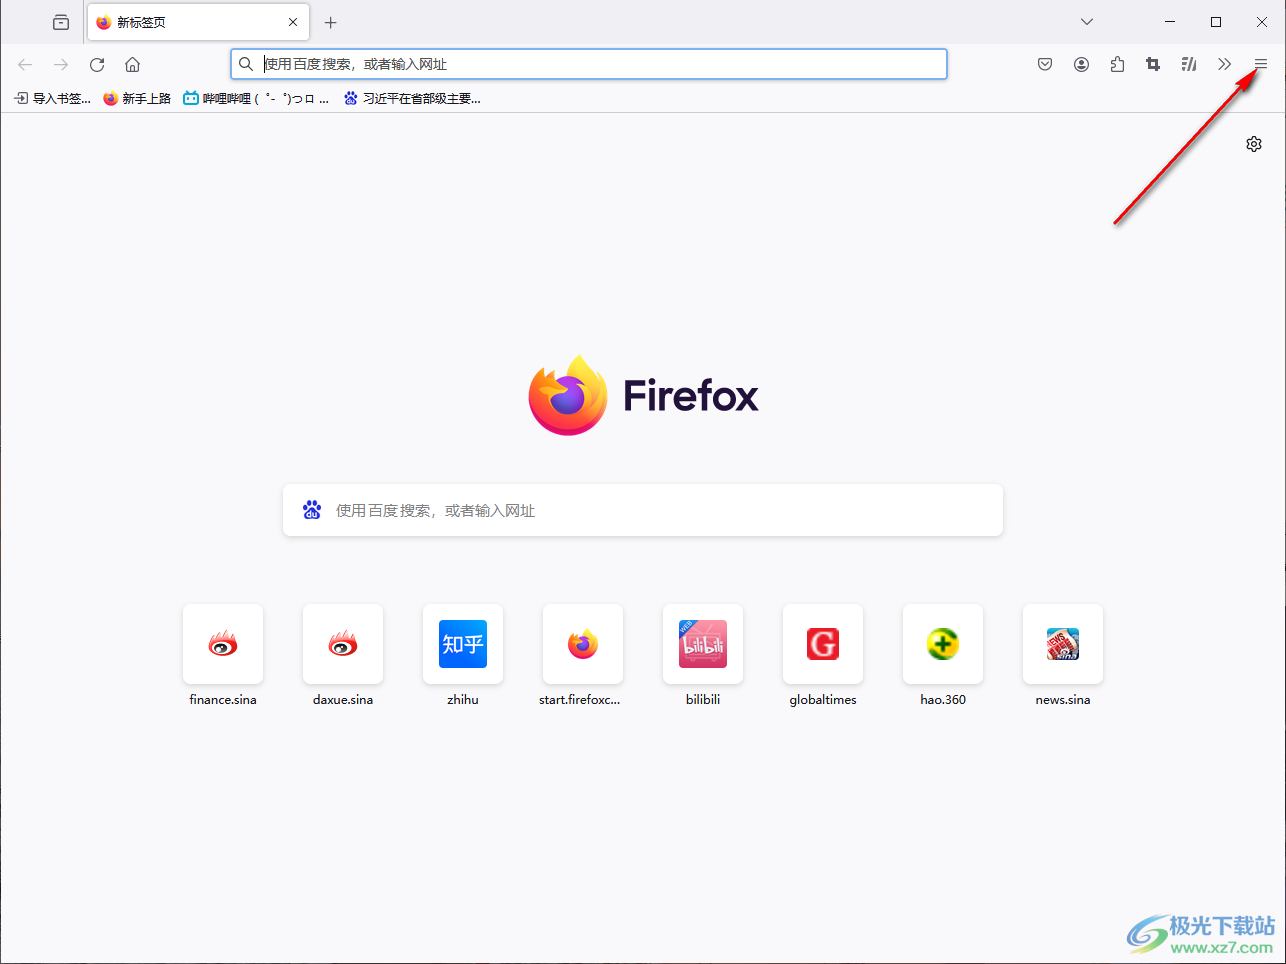
Task: Open the extensions puzzle icon
Action: tap(1117, 64)
